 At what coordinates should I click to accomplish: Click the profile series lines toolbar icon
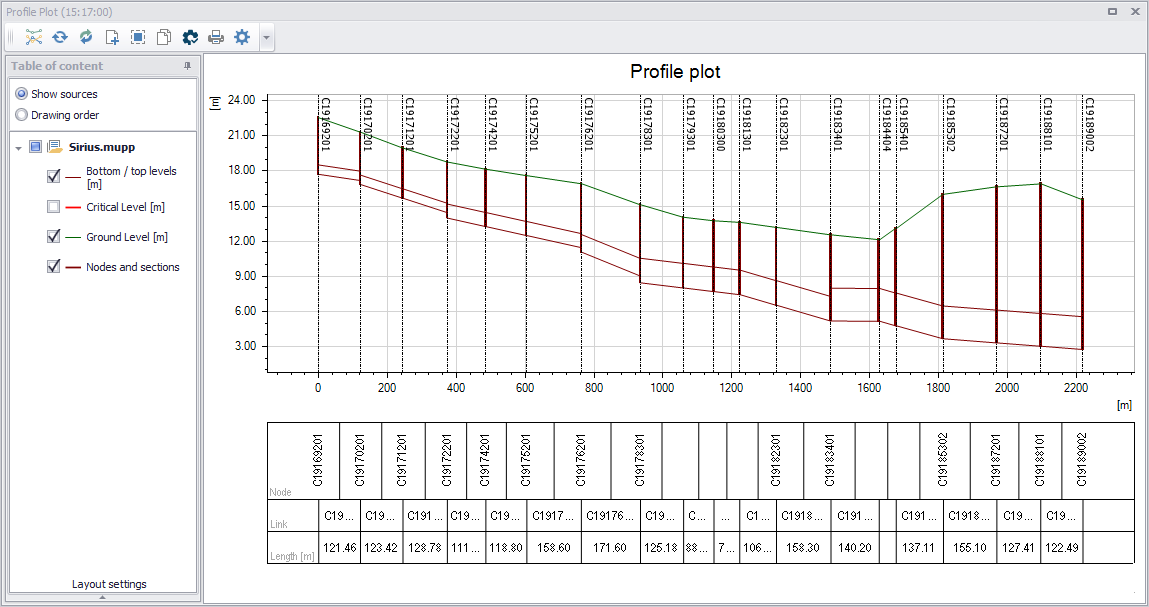[34, 37]
